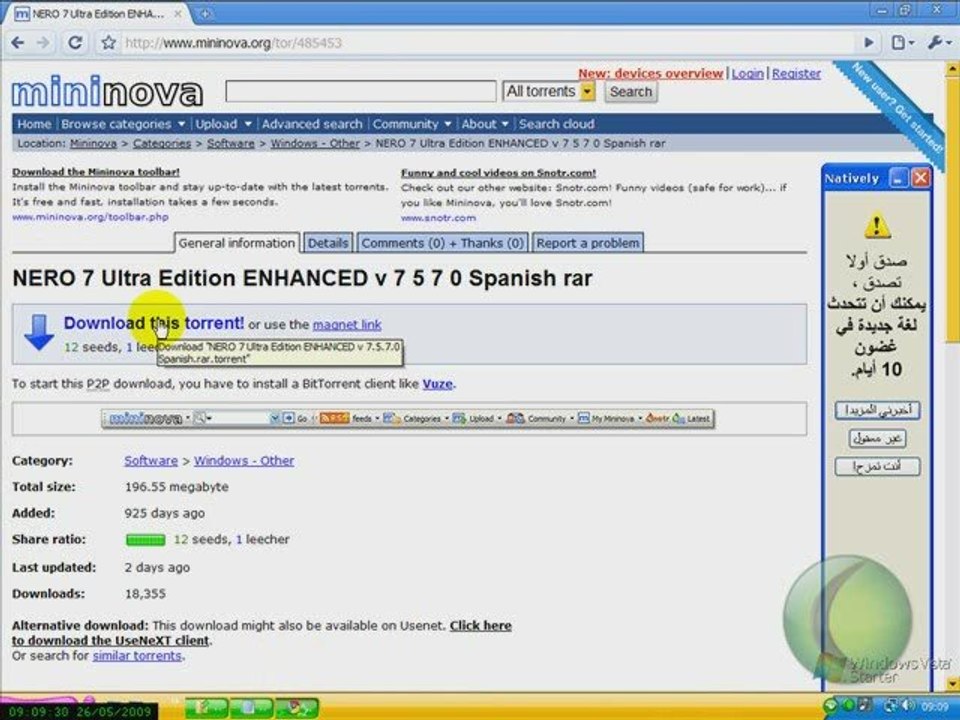The image size is (960, 720).
Task: Select the General information tab
Action: coord(237,243)
